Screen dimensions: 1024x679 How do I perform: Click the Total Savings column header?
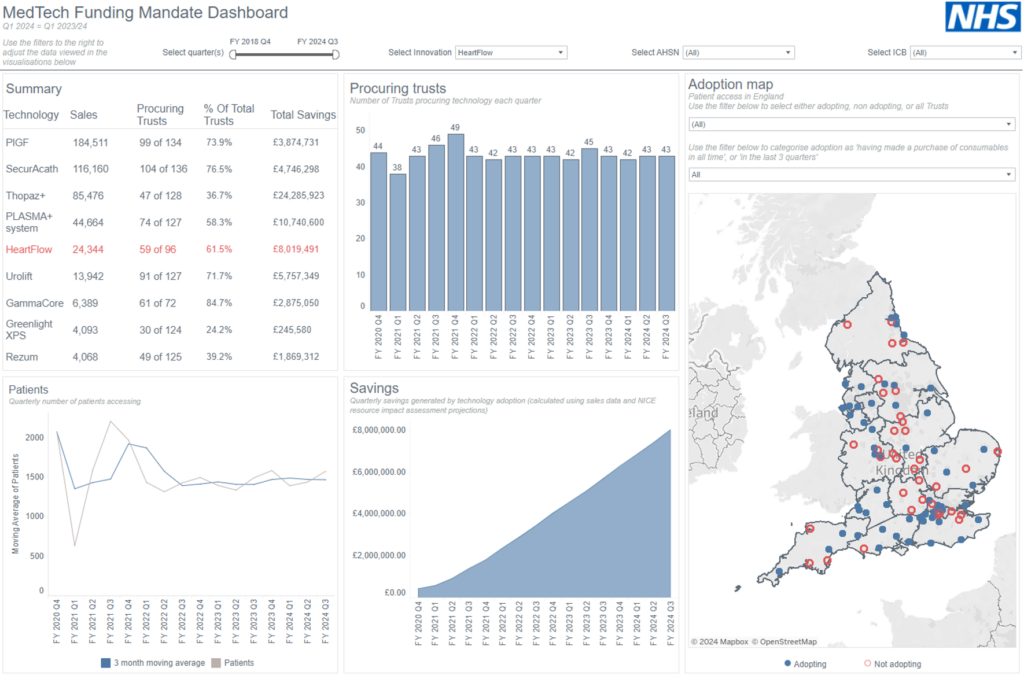[x=302, y=115]
